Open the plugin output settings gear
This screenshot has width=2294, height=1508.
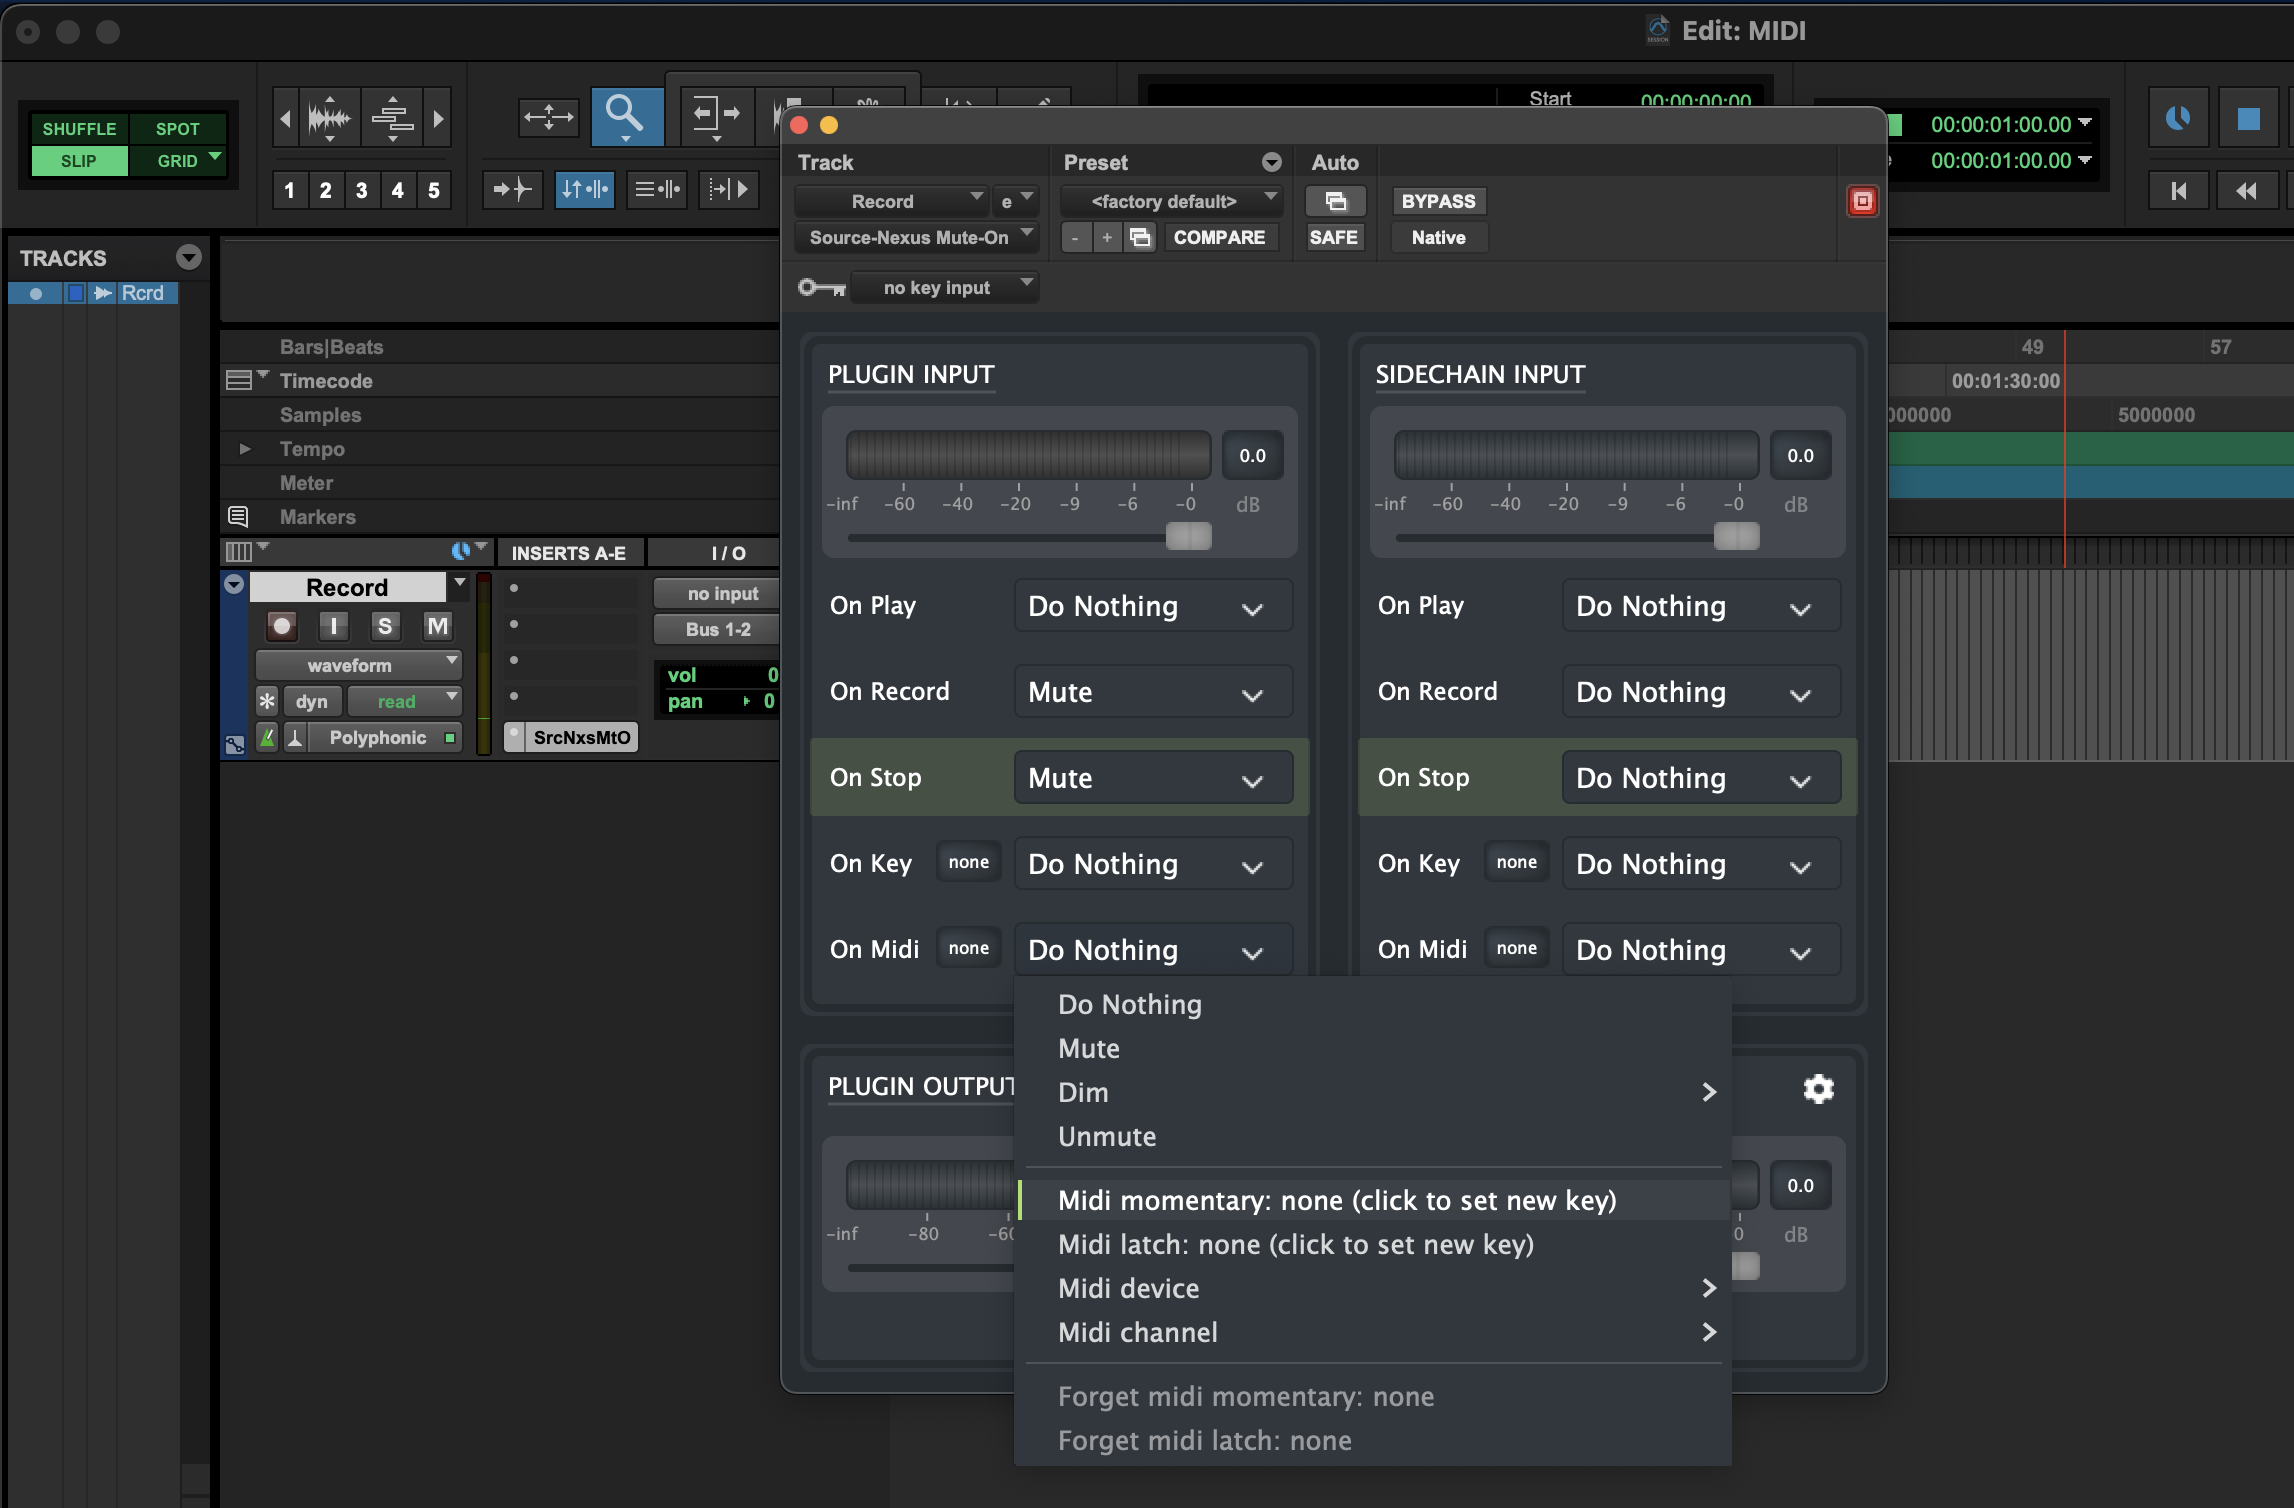pyautogui.click(x=1818, y=1089)
